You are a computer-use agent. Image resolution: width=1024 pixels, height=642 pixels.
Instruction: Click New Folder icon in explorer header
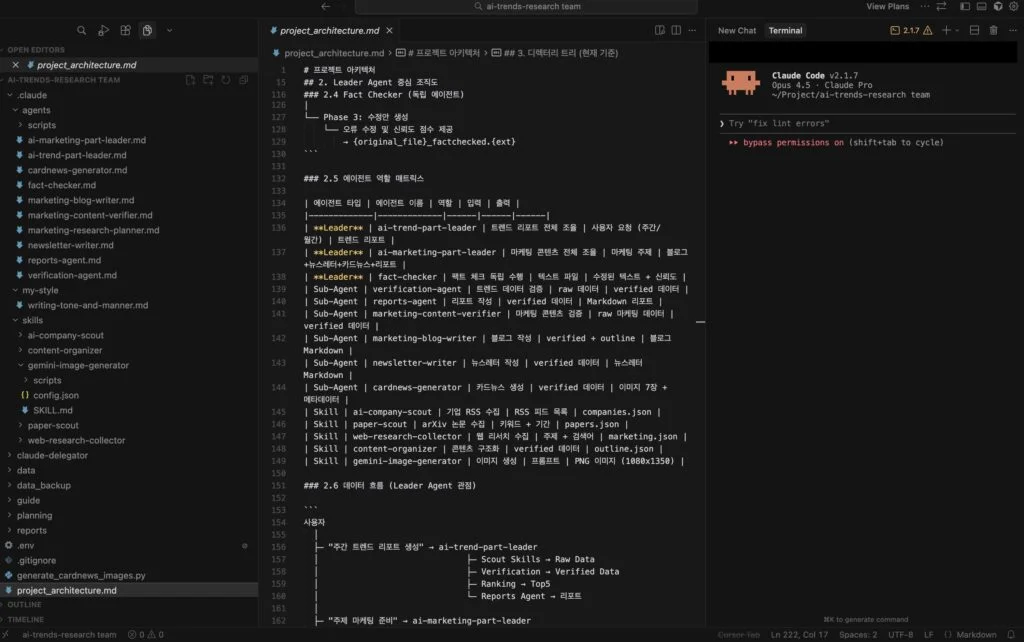pos(208,80)
